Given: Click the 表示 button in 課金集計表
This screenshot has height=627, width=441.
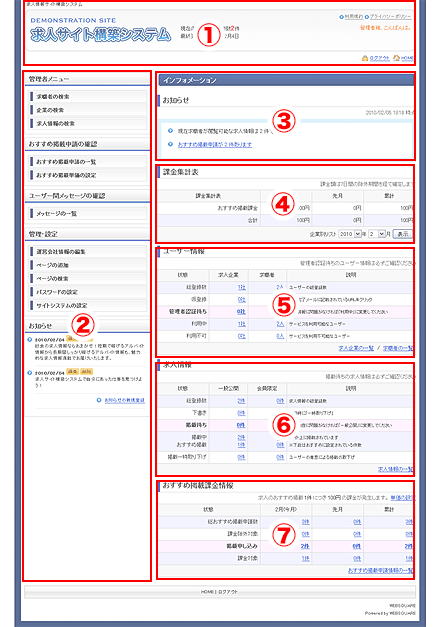Looking at the screenshot, I should (x=402, y=234).
